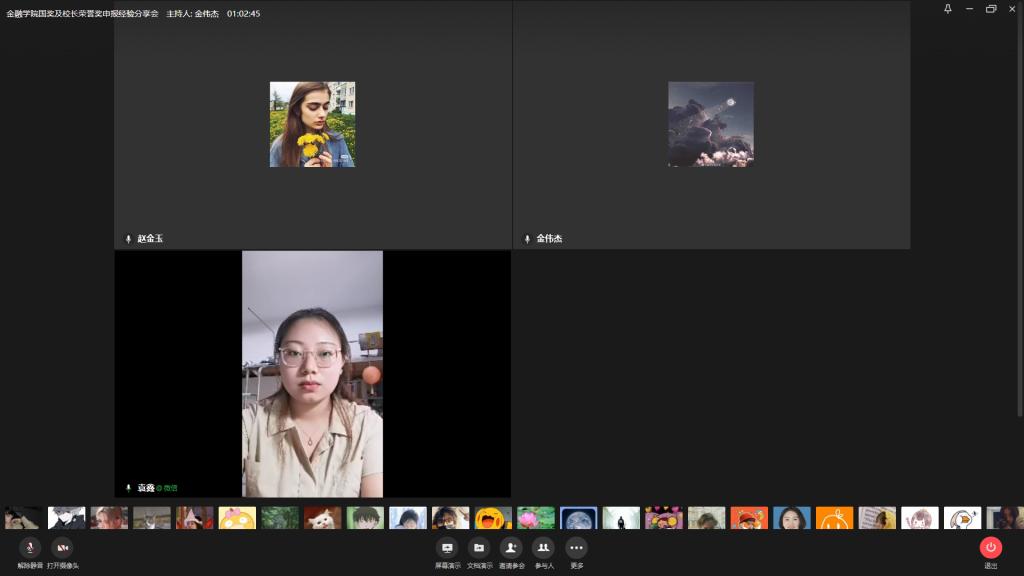This screenshot has width=1024, height=576.
Task: Pin the meeting window on top
Action: pyautogui.click(x=948, y=9)
